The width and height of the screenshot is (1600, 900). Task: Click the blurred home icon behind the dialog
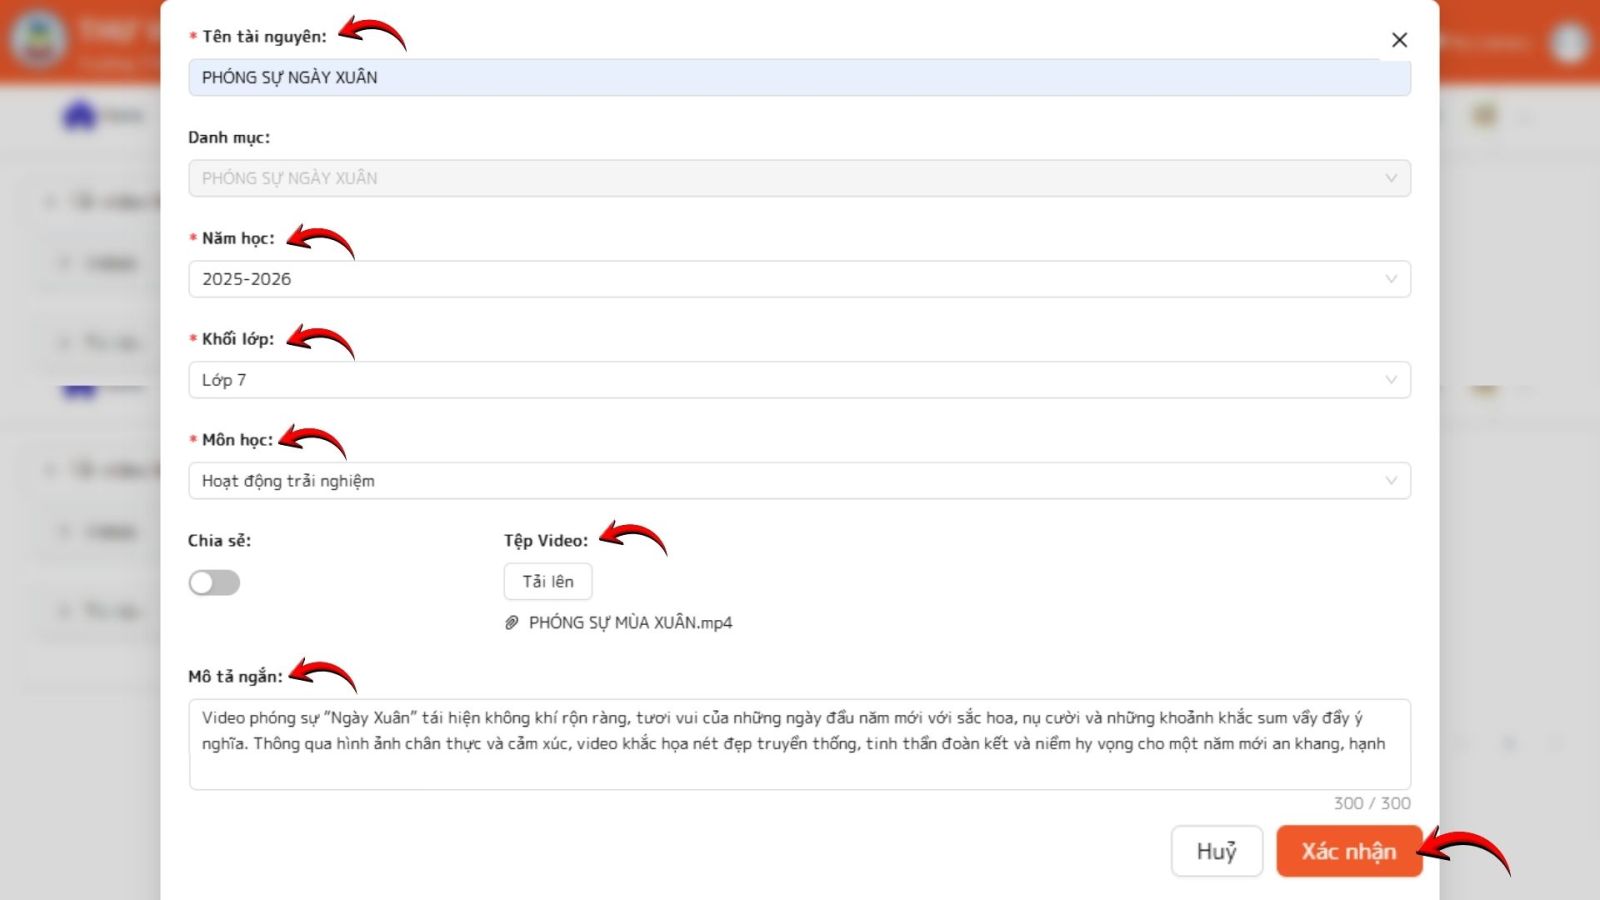pyautogui.click(x=80, y=116)
